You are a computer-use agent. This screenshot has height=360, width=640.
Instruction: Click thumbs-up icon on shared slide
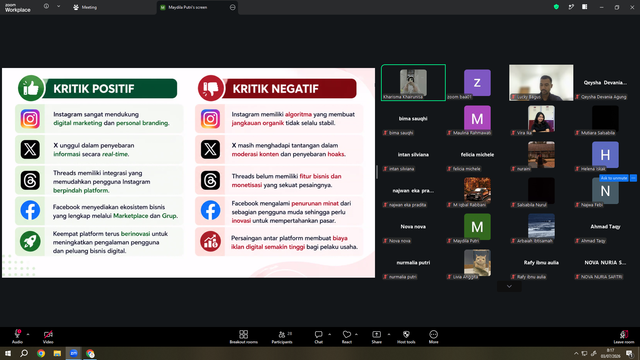(31, 88)
